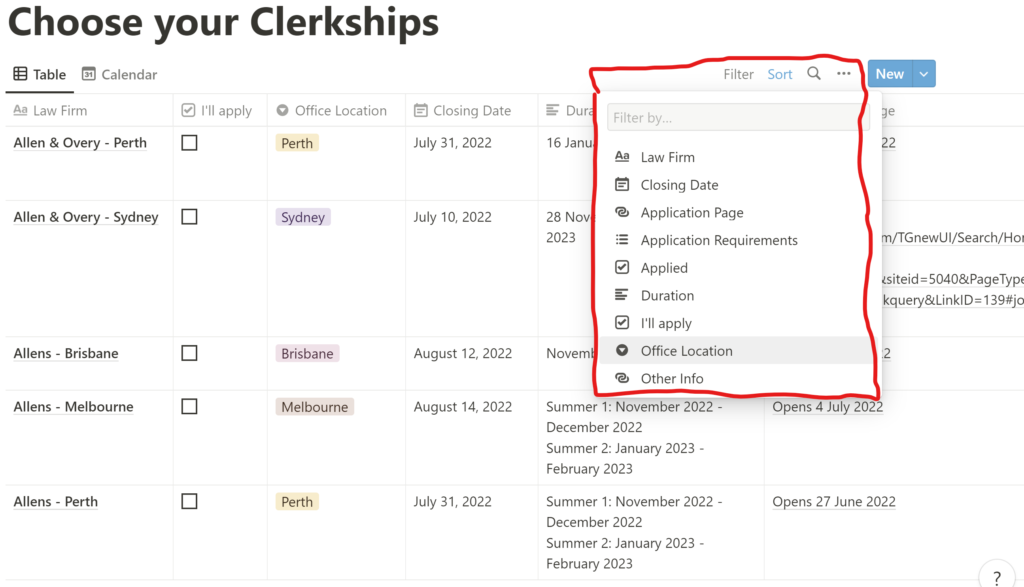Open the 'Opens 27 June 2022' link
The width and height of the screenshot is (1024, 587).
point(834,501)
